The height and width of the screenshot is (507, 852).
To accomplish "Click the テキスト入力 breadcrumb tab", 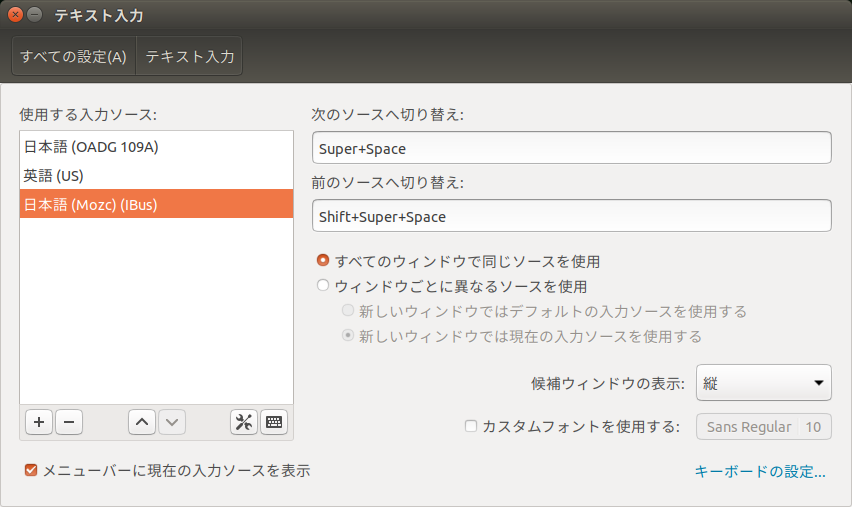I will click(x=190, y=57).
